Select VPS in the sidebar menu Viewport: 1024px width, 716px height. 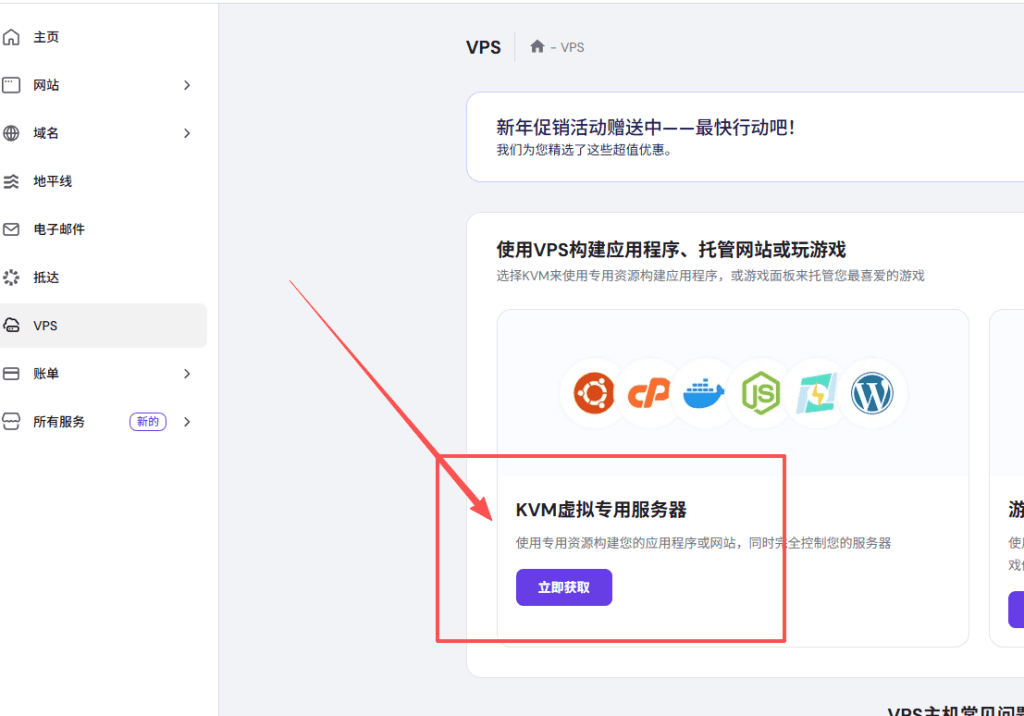[x=46, y=326]
